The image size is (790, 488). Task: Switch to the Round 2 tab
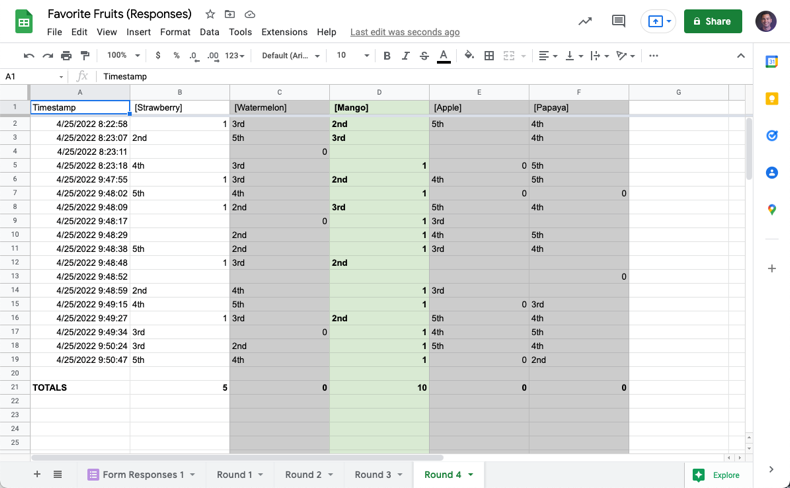click(x=303, y=474)
